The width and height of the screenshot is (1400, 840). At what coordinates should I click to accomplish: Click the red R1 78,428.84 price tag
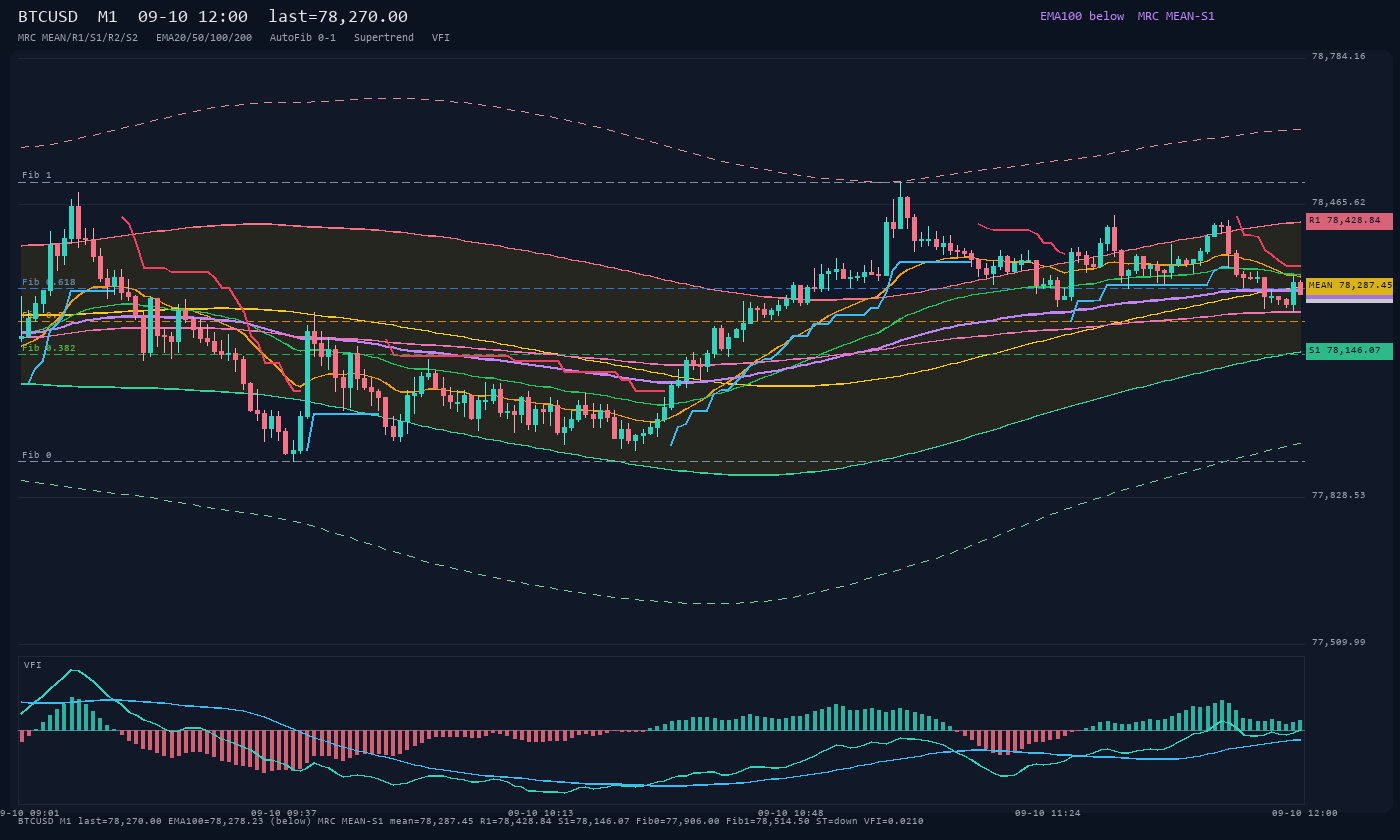click(1349, 221)
